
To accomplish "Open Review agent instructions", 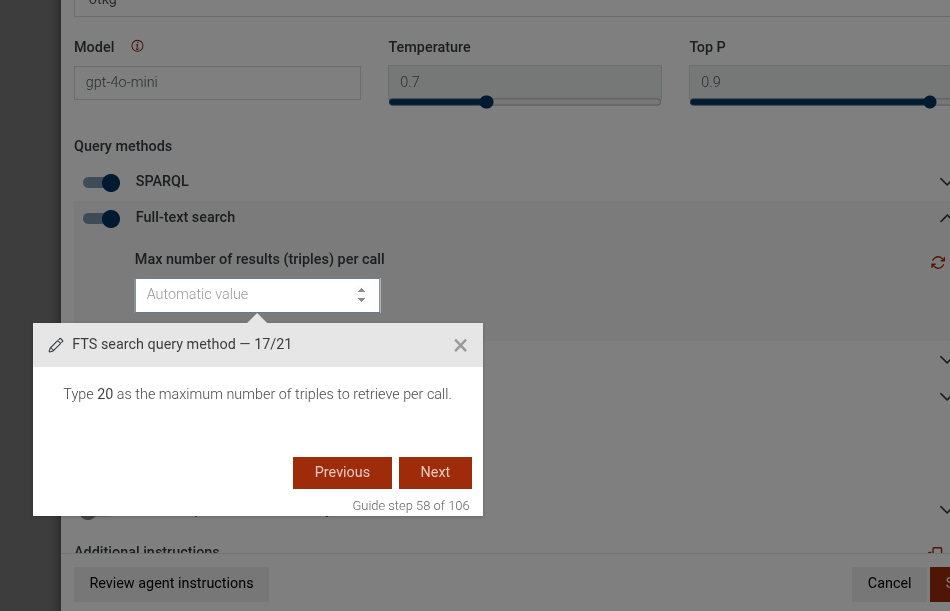I will [x=171, y=583].
